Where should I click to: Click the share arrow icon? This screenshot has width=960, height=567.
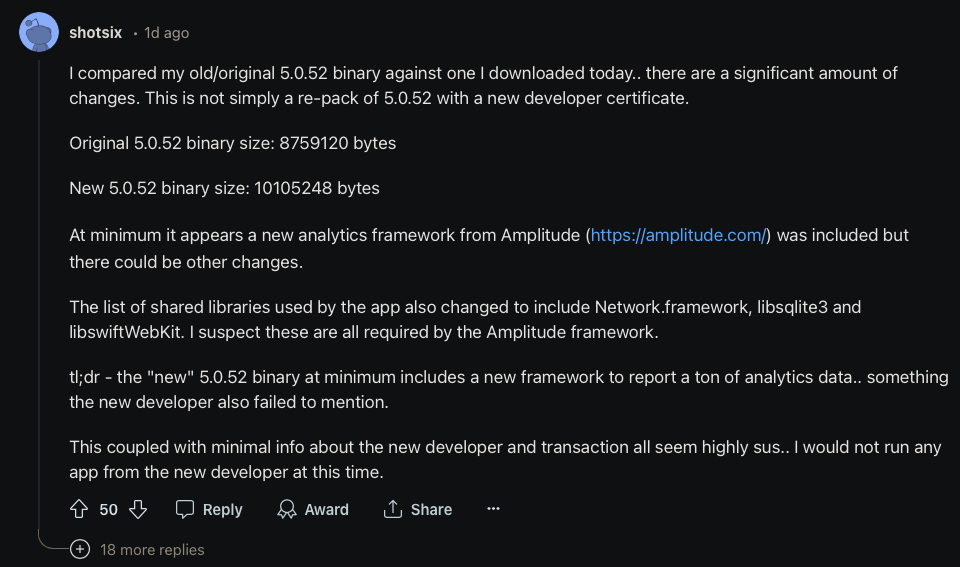pyautogui.click(x=393, y=509)
